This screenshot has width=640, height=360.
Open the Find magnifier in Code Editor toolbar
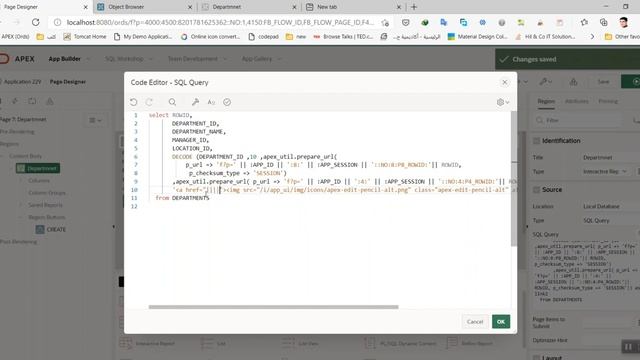coord(172,102)
